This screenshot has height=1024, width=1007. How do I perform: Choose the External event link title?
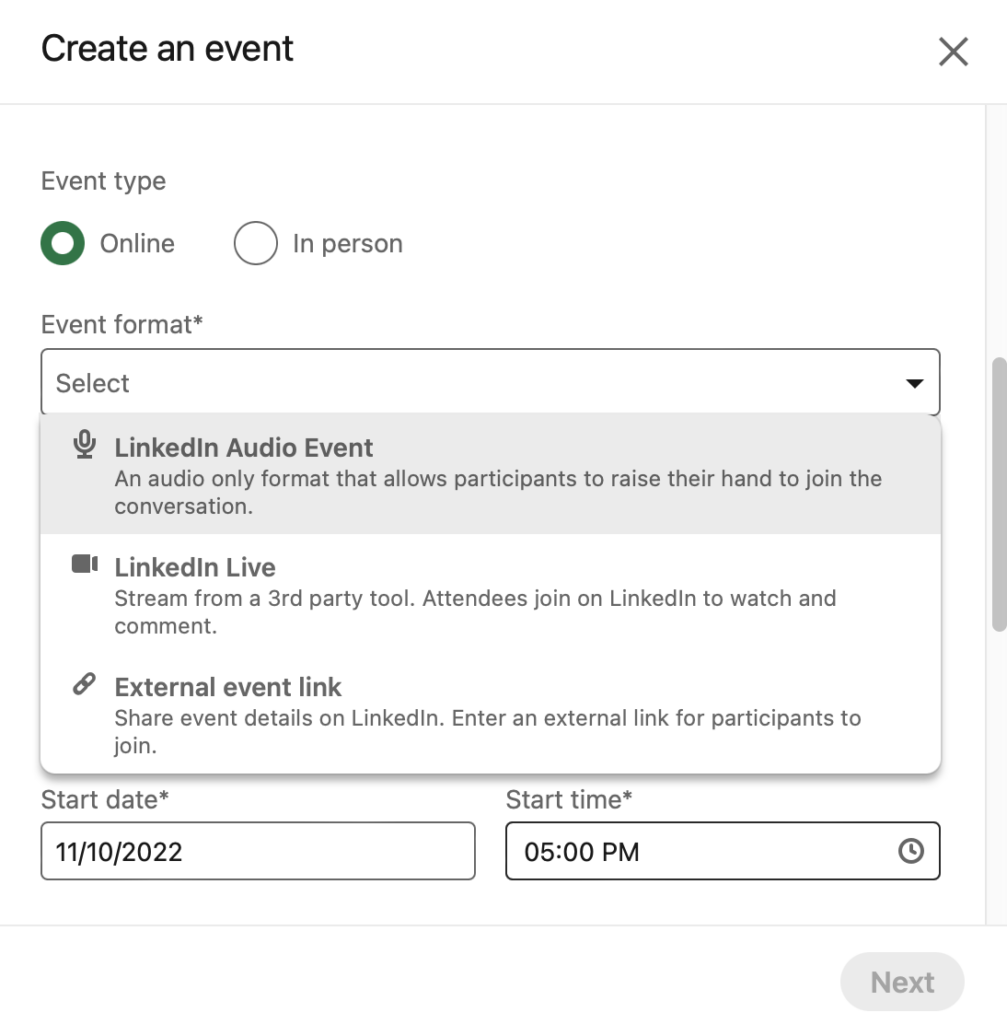[228, 688]
